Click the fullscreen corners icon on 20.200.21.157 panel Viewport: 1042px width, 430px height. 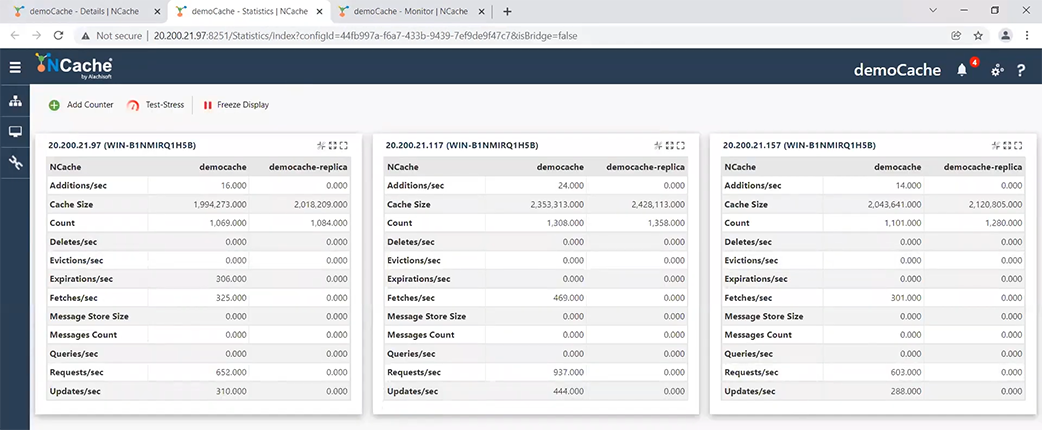click(1018, 145)
